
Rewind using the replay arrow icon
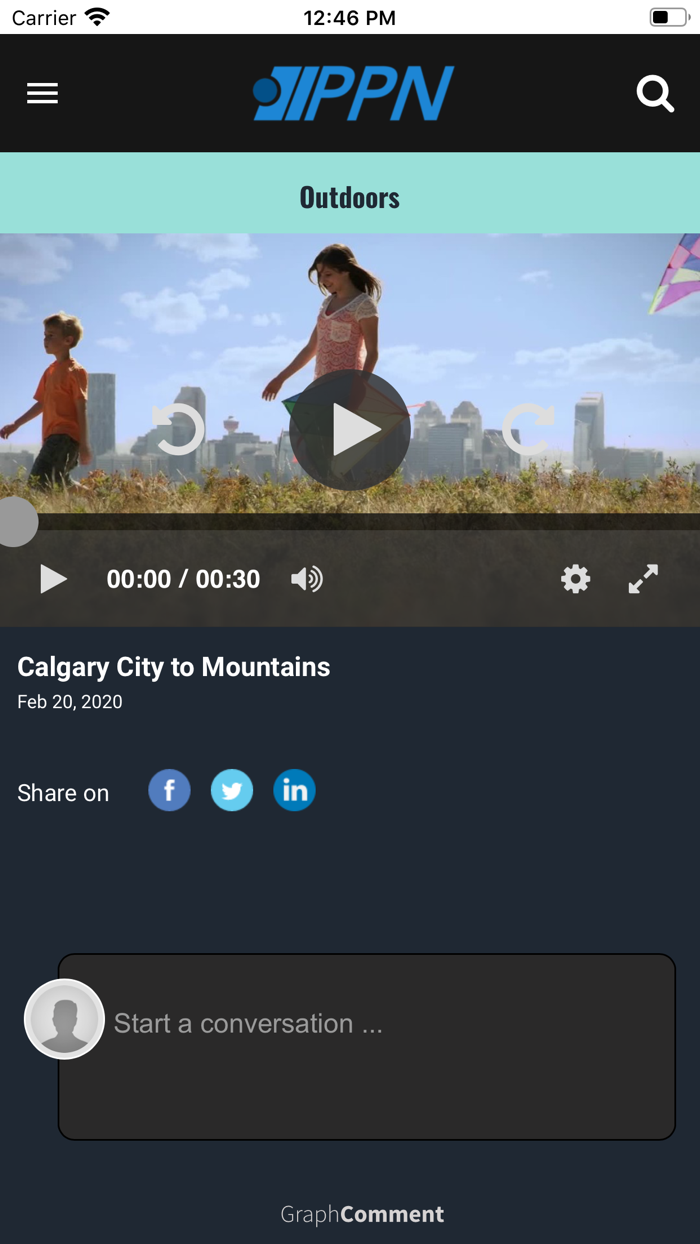click(178, 429)
